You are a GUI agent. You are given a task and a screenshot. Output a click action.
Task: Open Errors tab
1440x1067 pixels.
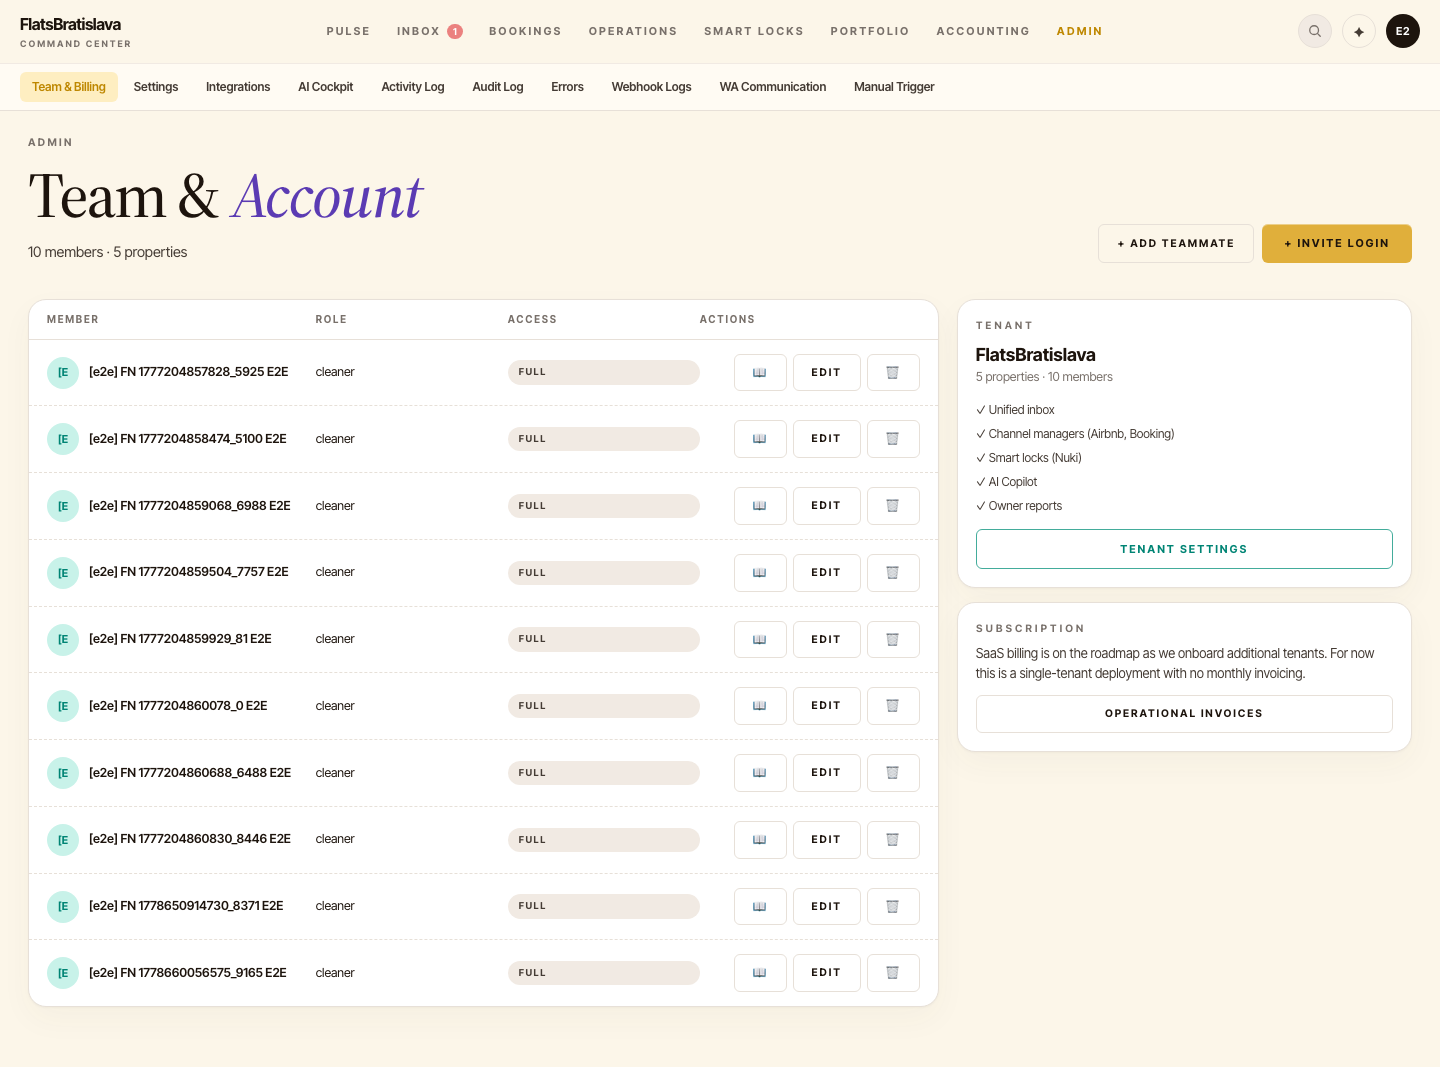567,87
